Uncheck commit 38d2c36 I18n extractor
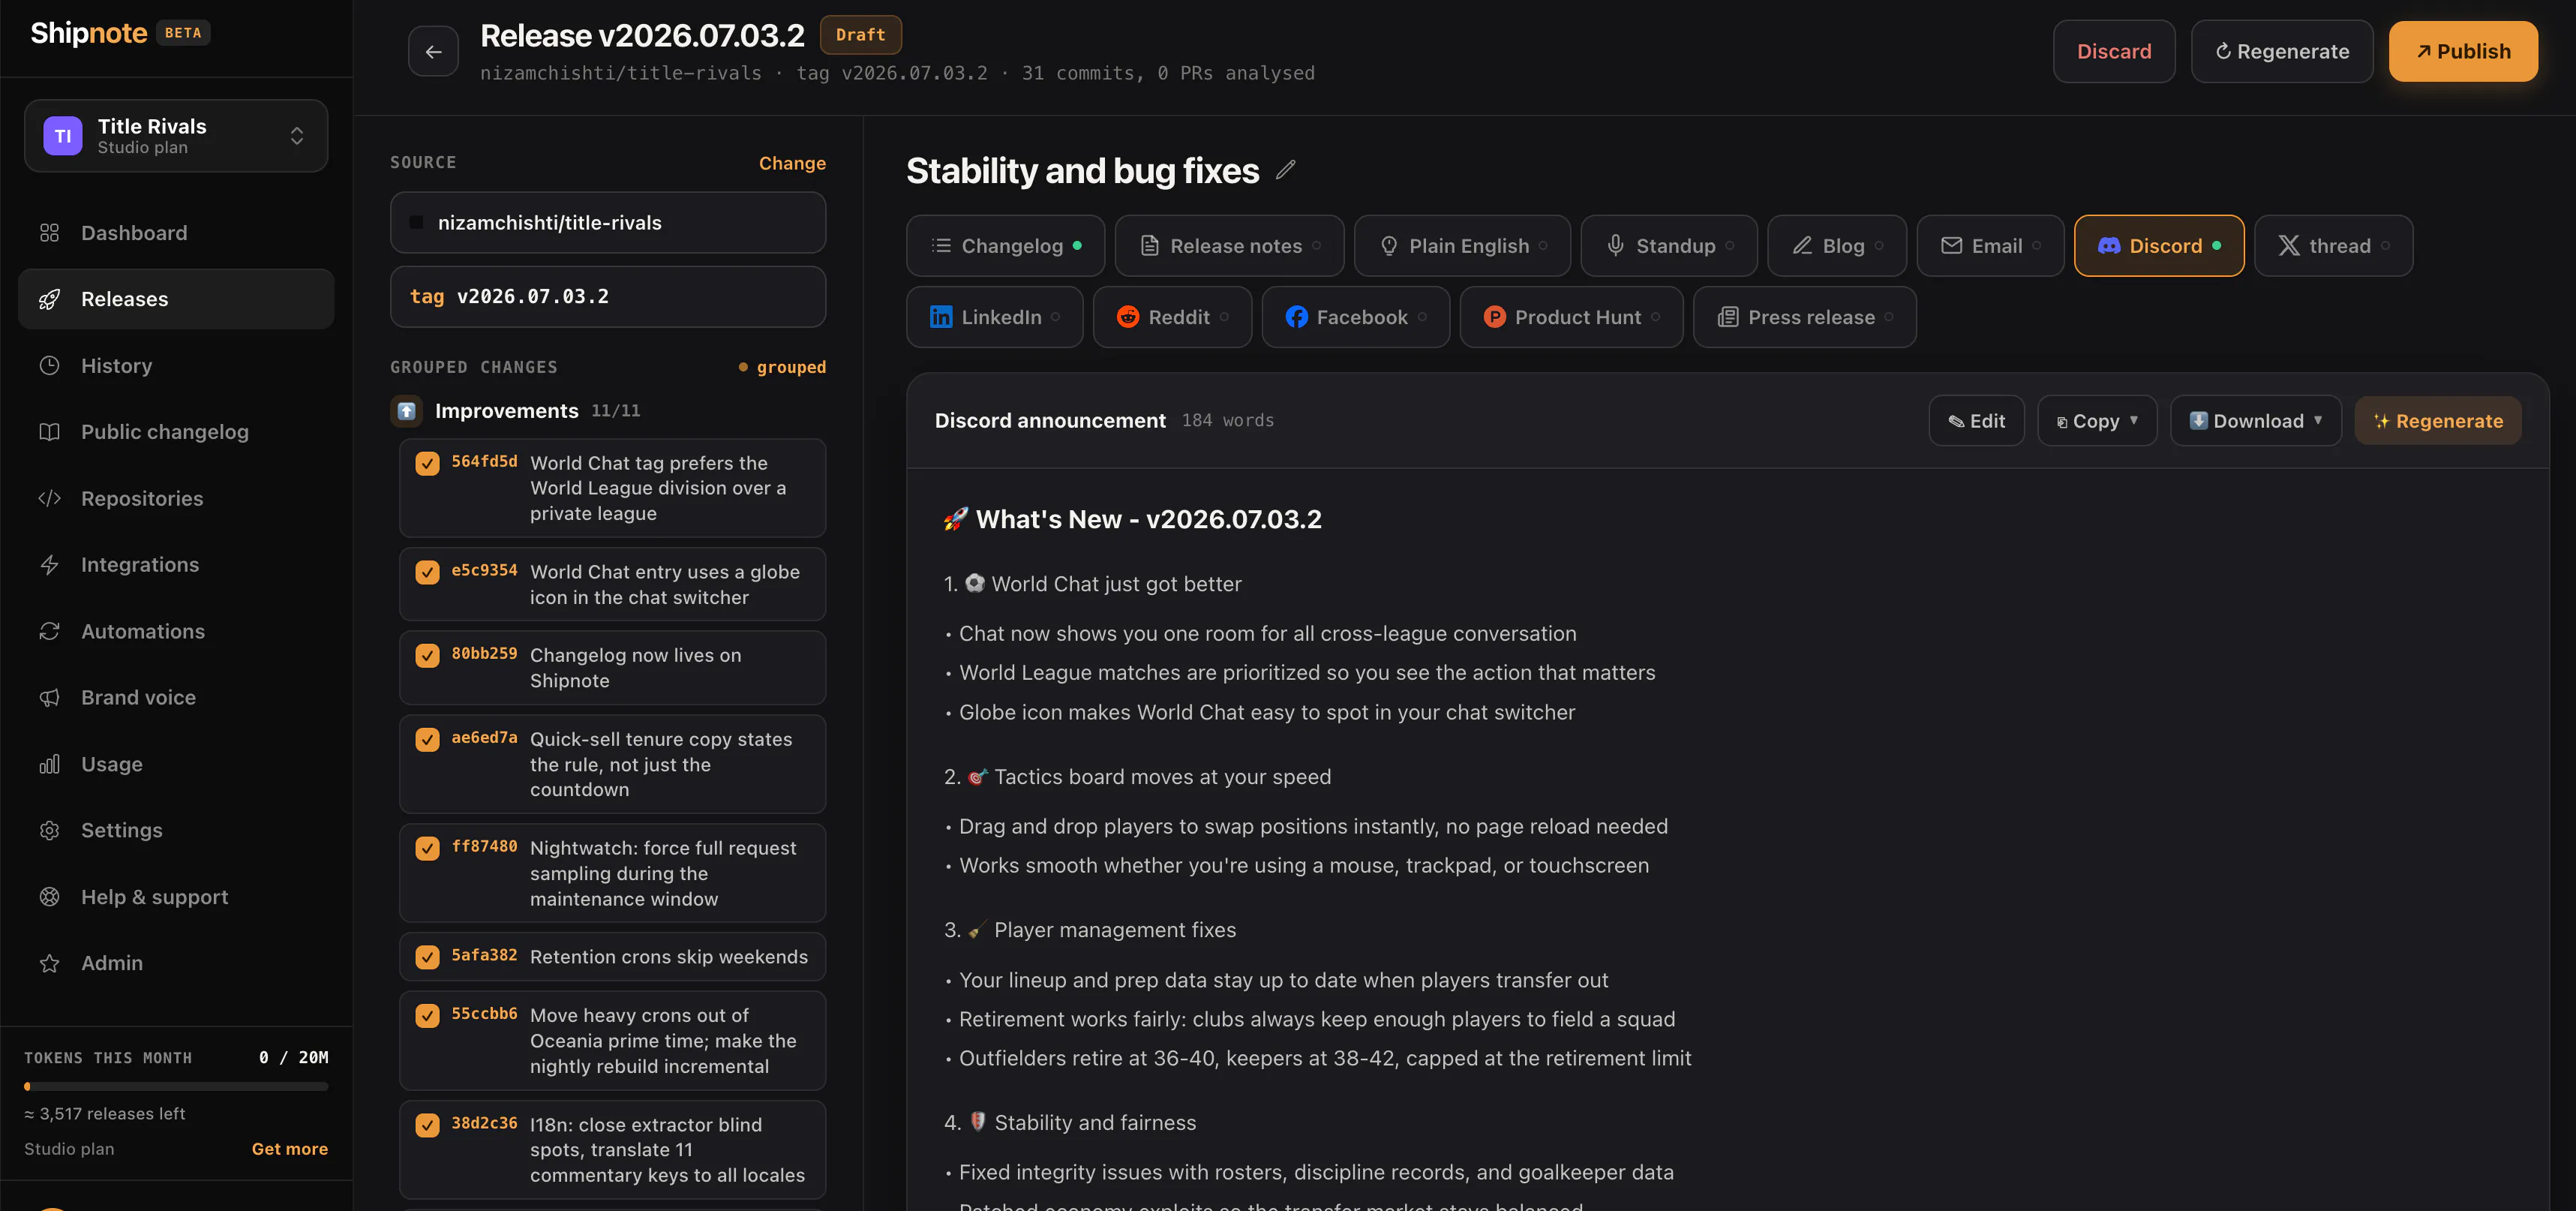Image resolution: width=2576 pixels, height=1211 pixels. 427,1126
